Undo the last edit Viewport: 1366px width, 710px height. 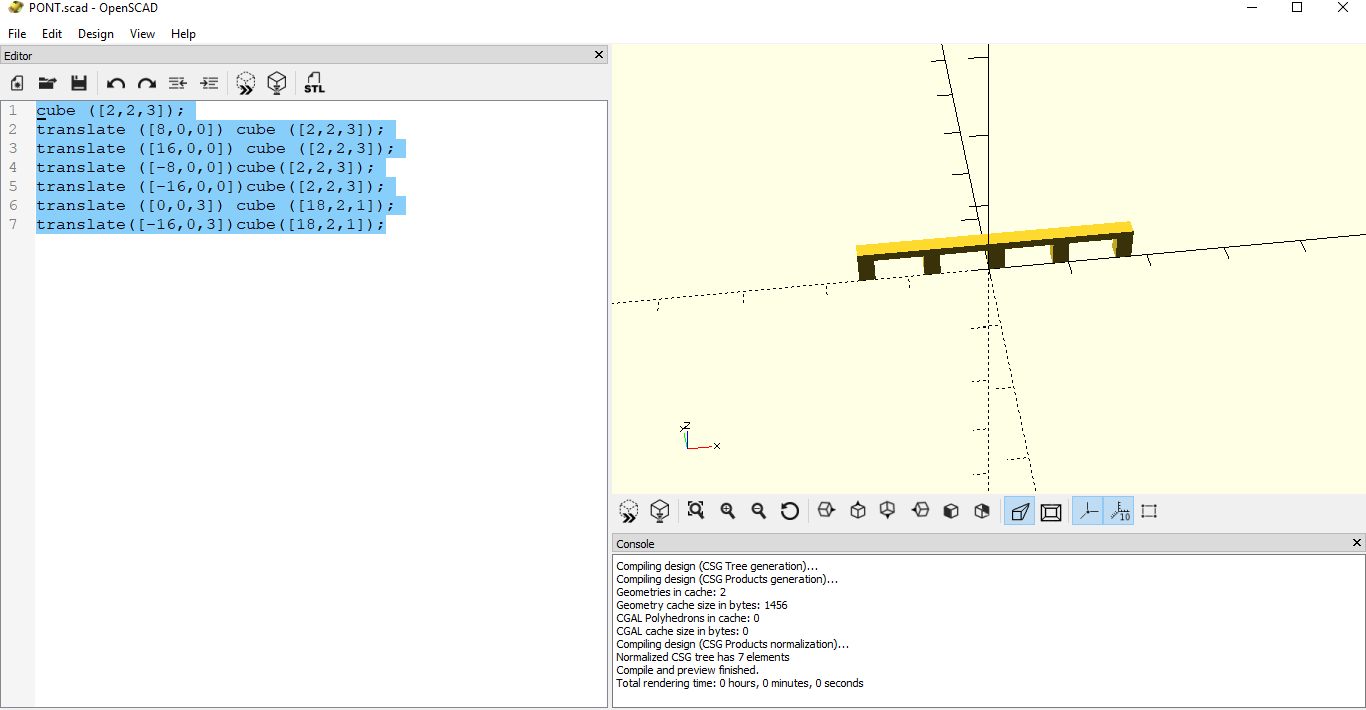click(x=116, y=83)
